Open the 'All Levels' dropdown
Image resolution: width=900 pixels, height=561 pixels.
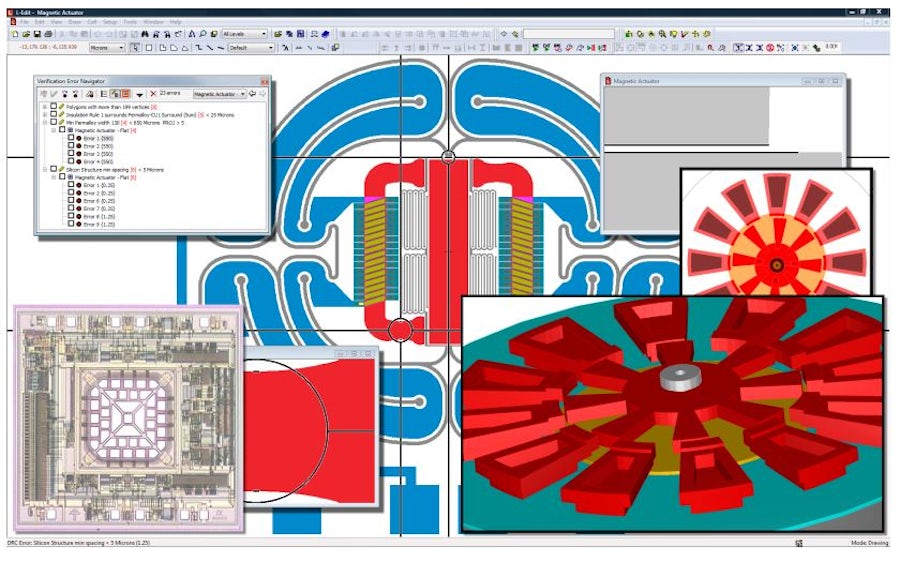pyautogui.click(x=245, y=34)
